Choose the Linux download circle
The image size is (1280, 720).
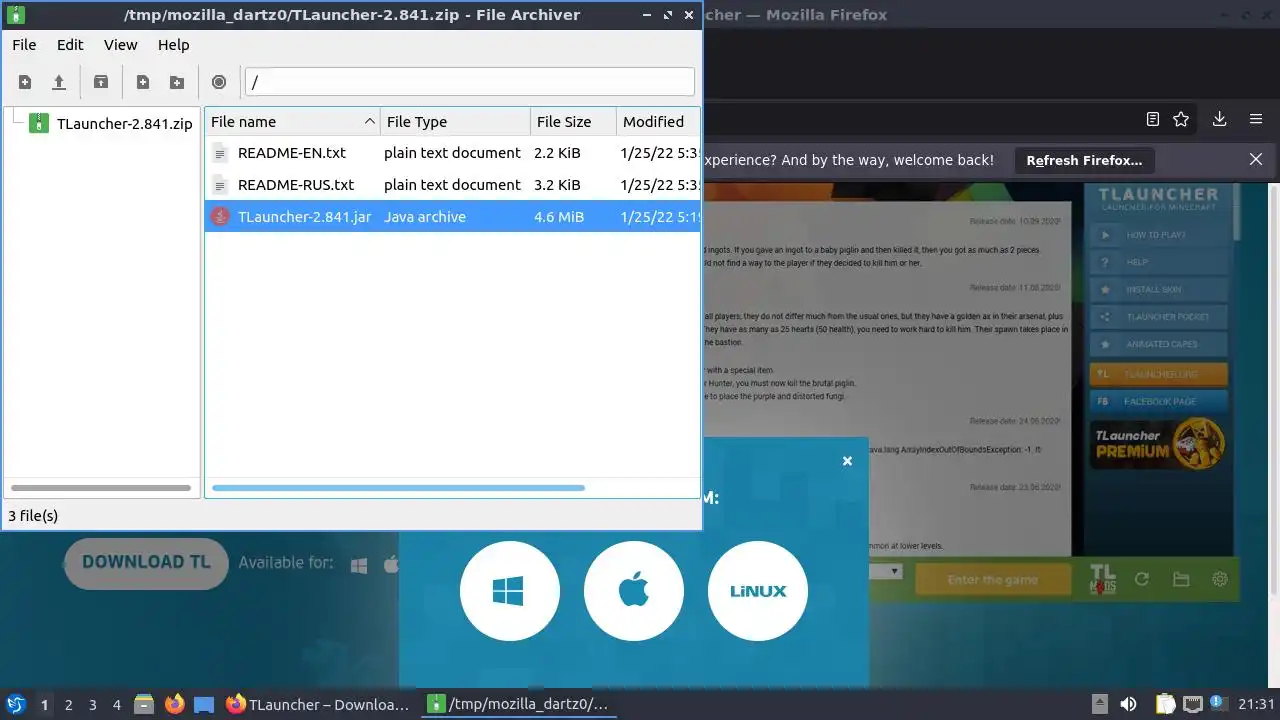[758, 591]
